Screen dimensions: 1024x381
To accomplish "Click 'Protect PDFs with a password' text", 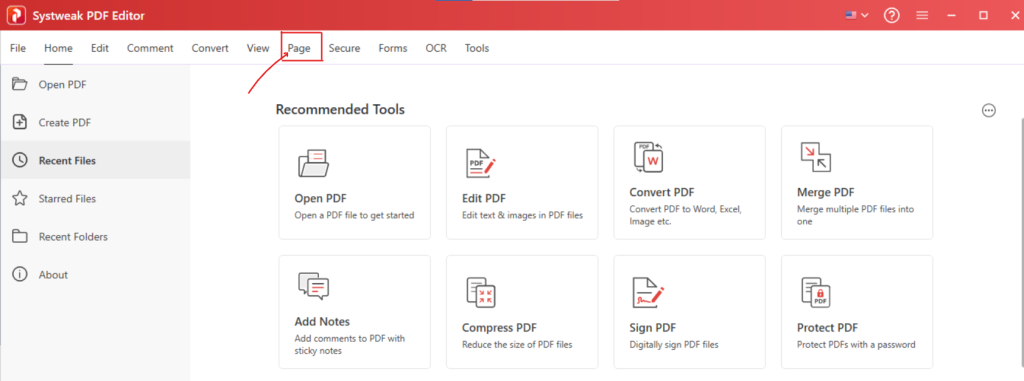I will [856, 344].
